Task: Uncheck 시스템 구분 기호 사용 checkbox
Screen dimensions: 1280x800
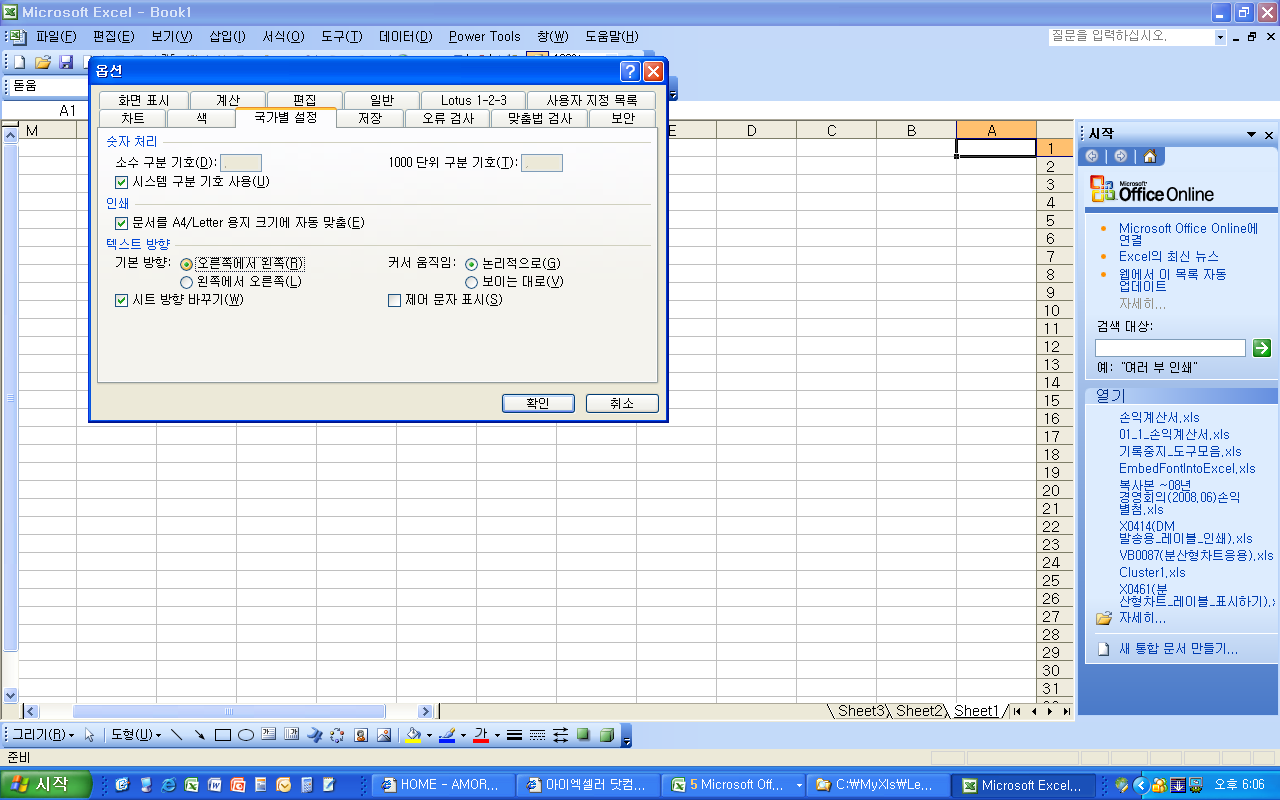Action: pos(122,182)
